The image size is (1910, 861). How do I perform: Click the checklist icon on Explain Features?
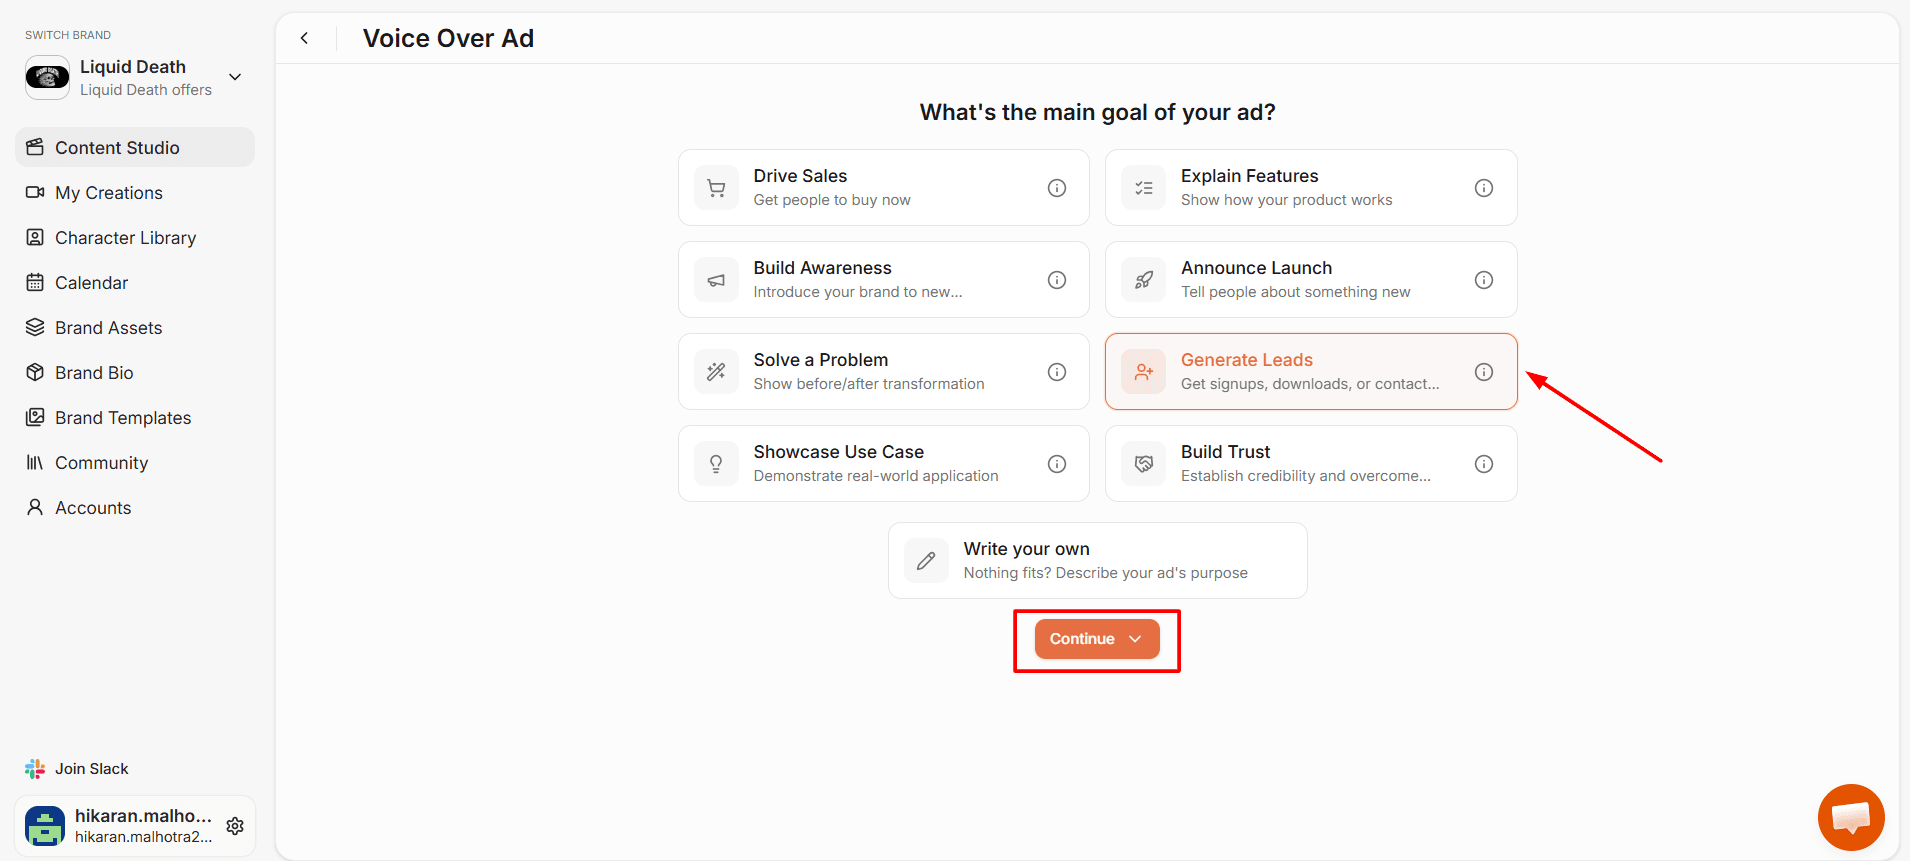click(x=1143, y=188)
